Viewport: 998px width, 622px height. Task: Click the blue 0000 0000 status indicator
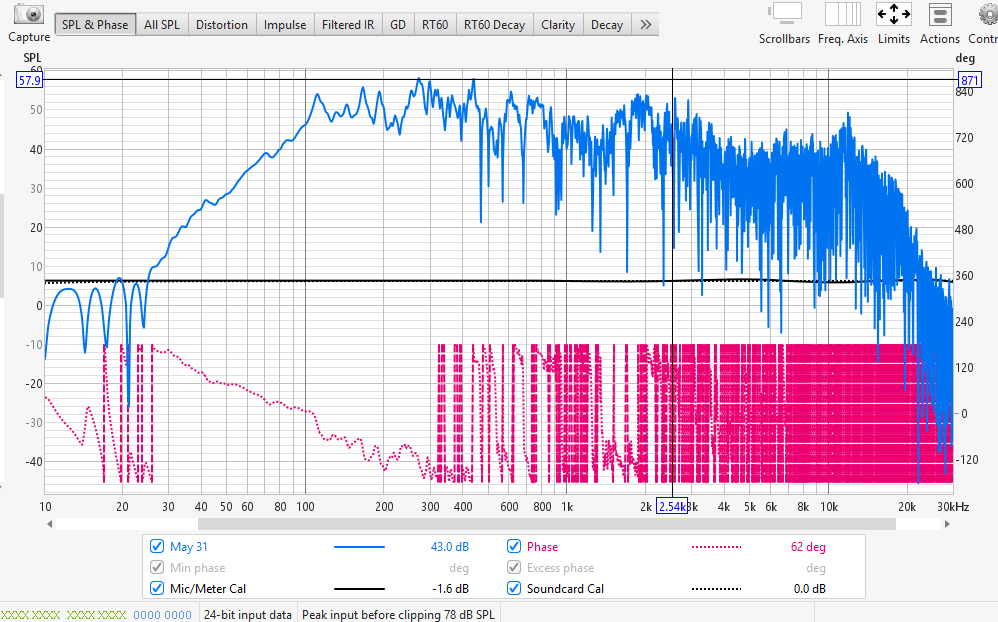point(162,615)
